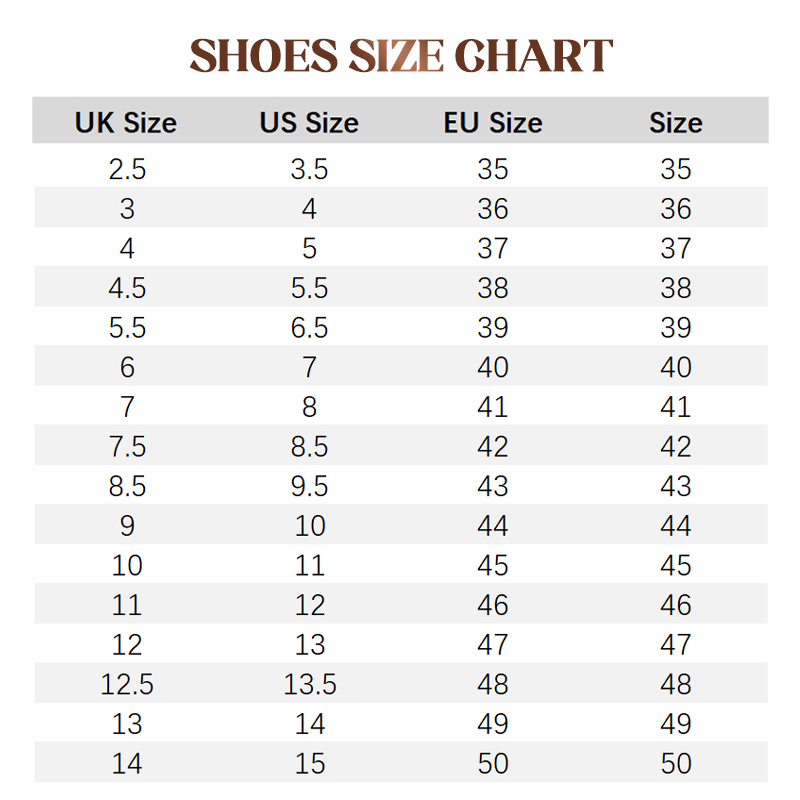Click US size 3.5 cell
This screenshot has height=800, width=800.
pos(309,169)
